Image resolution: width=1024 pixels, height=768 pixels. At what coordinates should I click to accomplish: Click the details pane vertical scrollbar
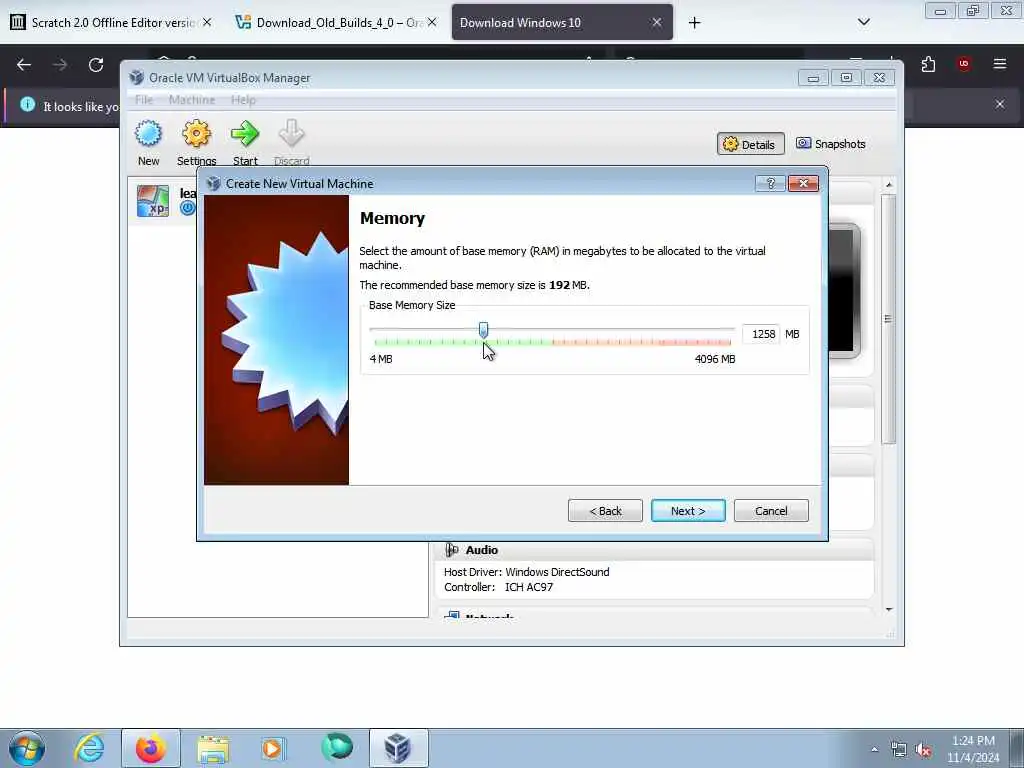[x=888, y=319]
